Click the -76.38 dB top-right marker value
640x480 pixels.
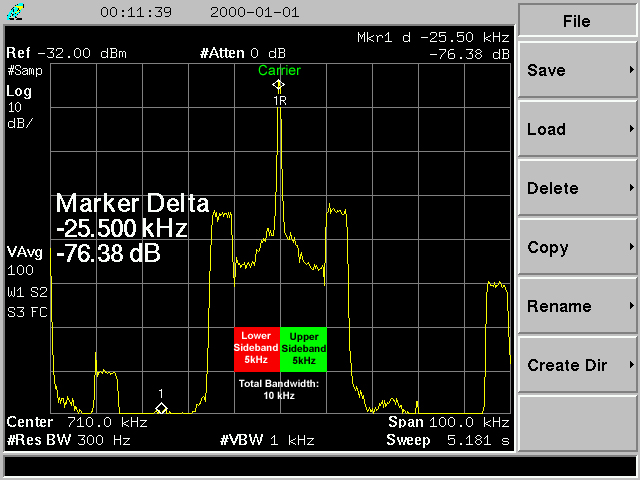469,54
